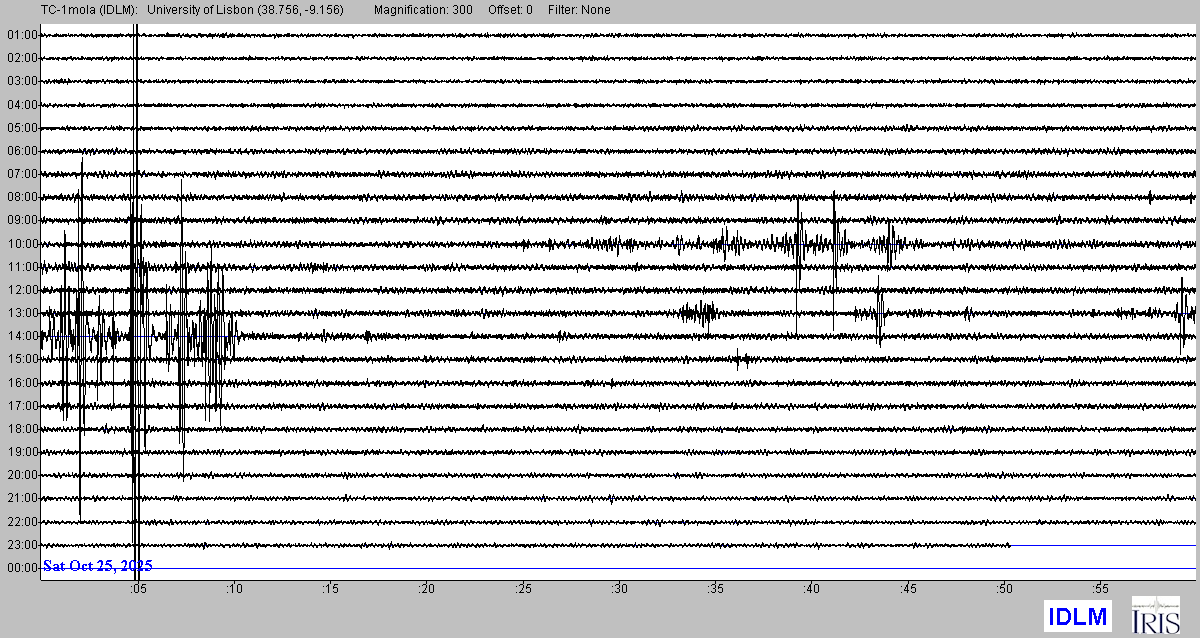Select the 06:00 hour row label

pyautogui.click(x=22, y=151)
